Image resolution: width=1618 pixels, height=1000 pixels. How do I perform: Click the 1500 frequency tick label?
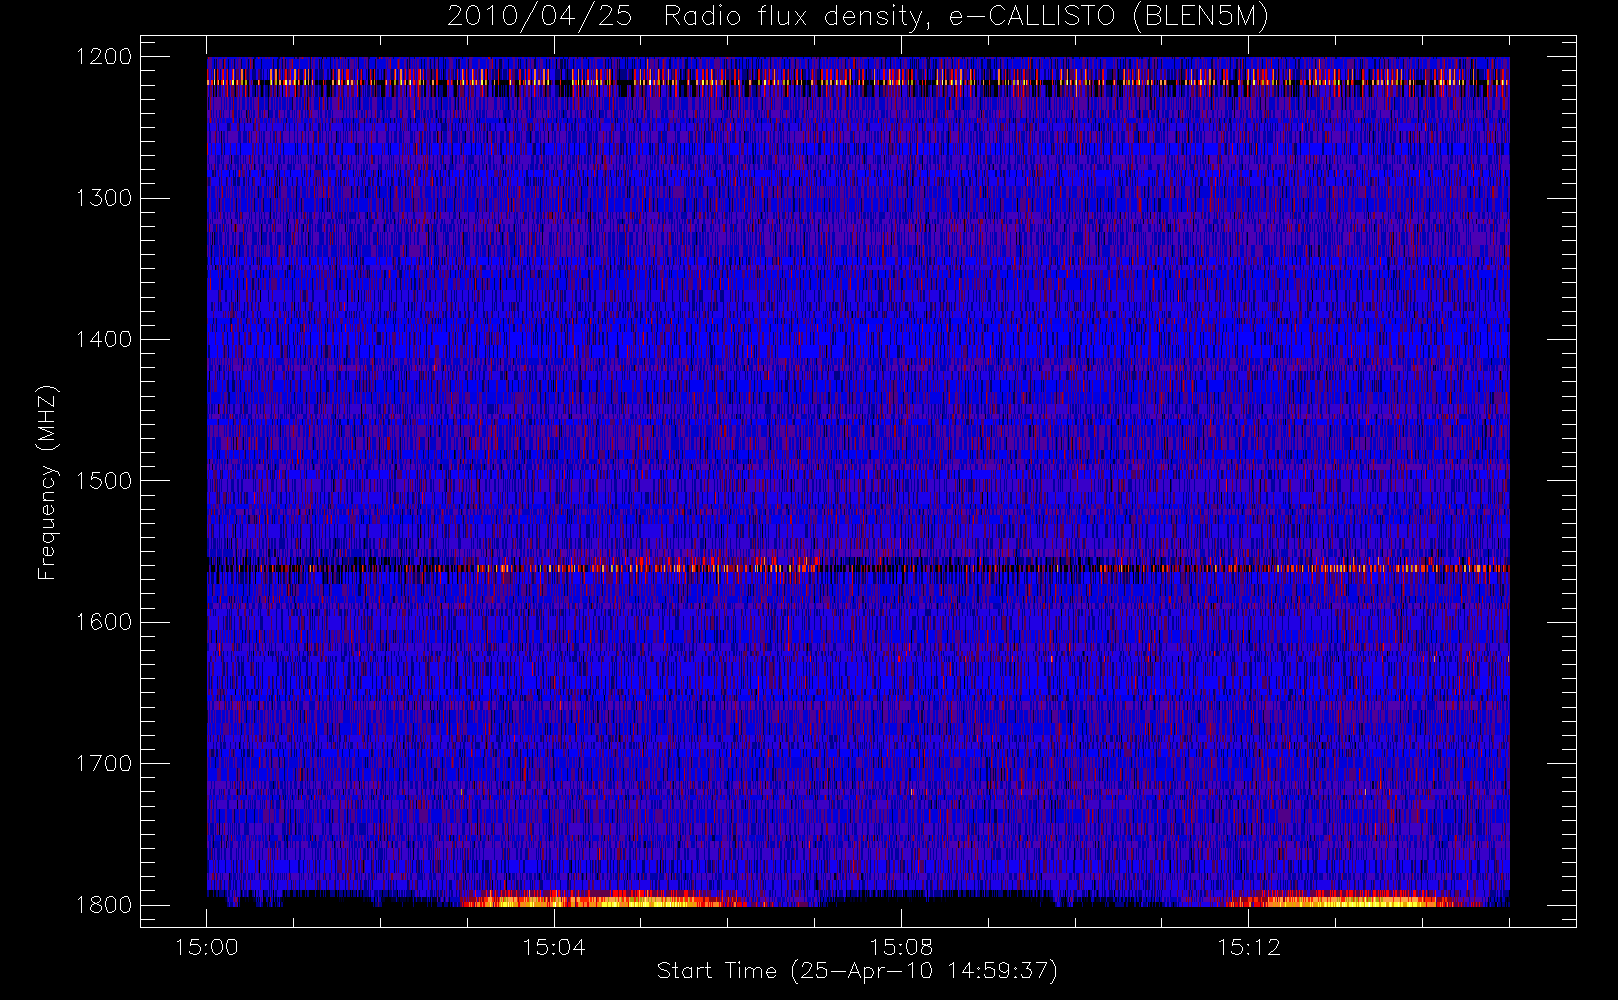(104, 481)
